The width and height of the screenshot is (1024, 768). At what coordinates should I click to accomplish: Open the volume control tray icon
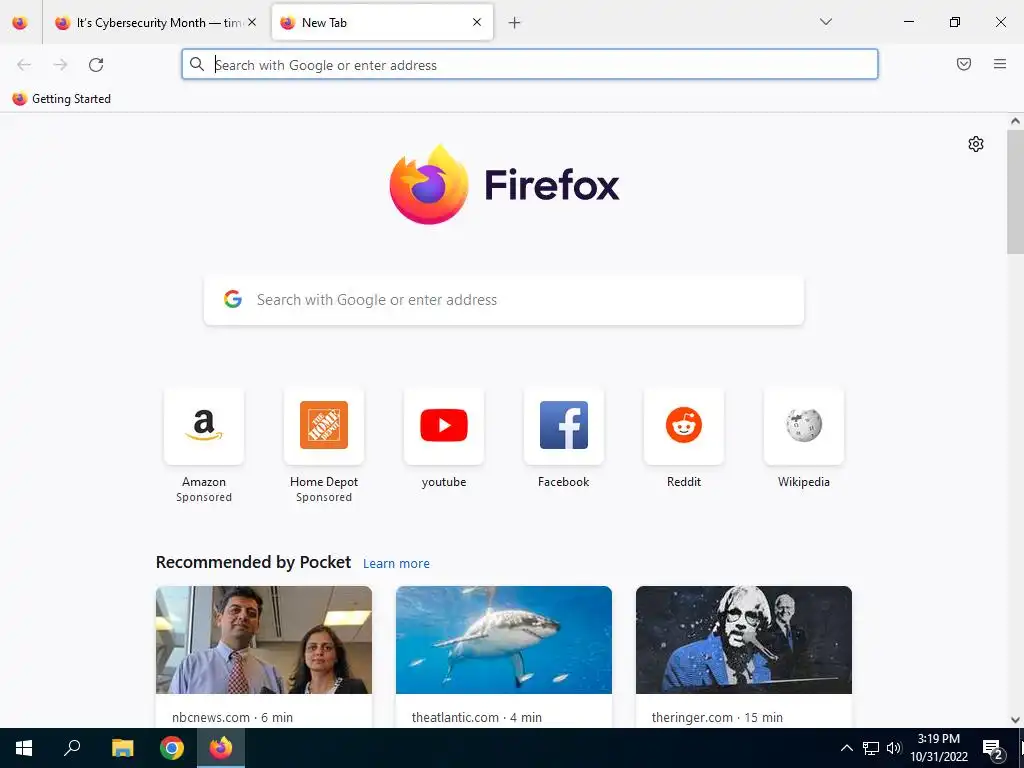tap(894, 748)
